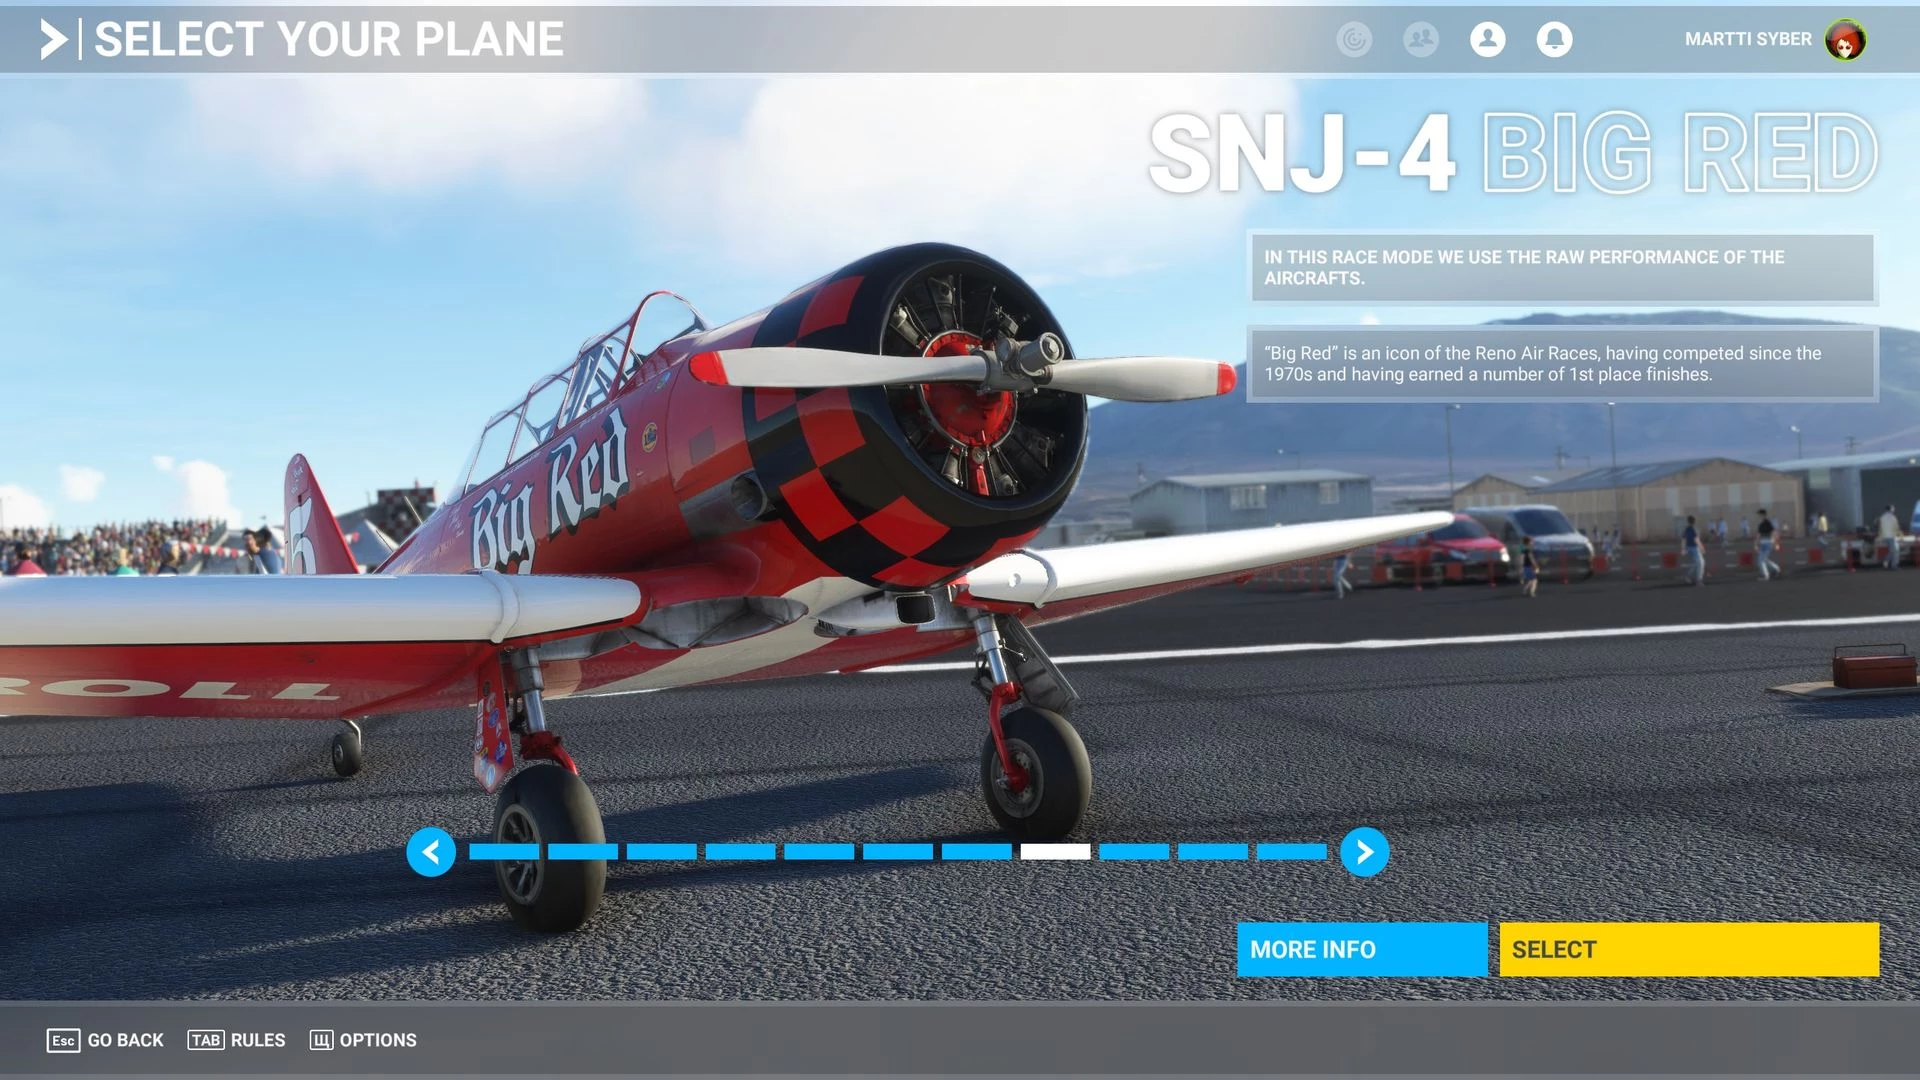
Task: Click Martti Syber's avatar picture
Action: coord(1845,39)
